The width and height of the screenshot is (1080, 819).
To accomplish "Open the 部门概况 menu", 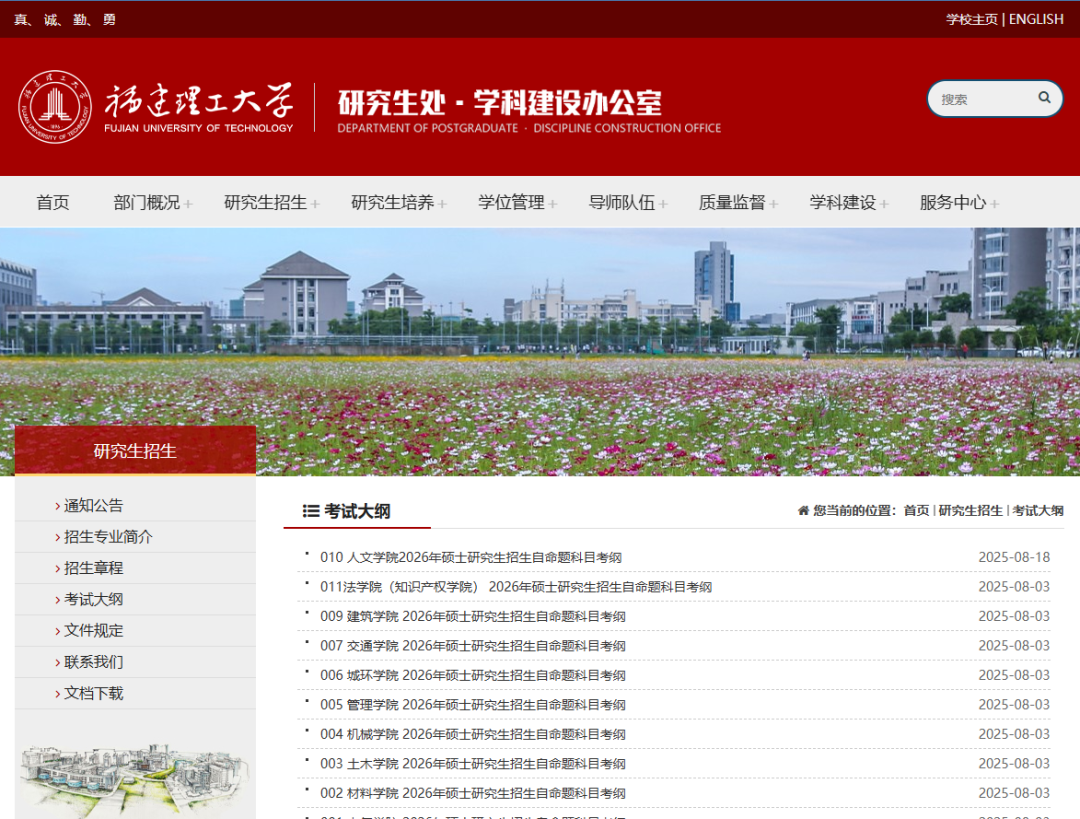I will (147, 203).
